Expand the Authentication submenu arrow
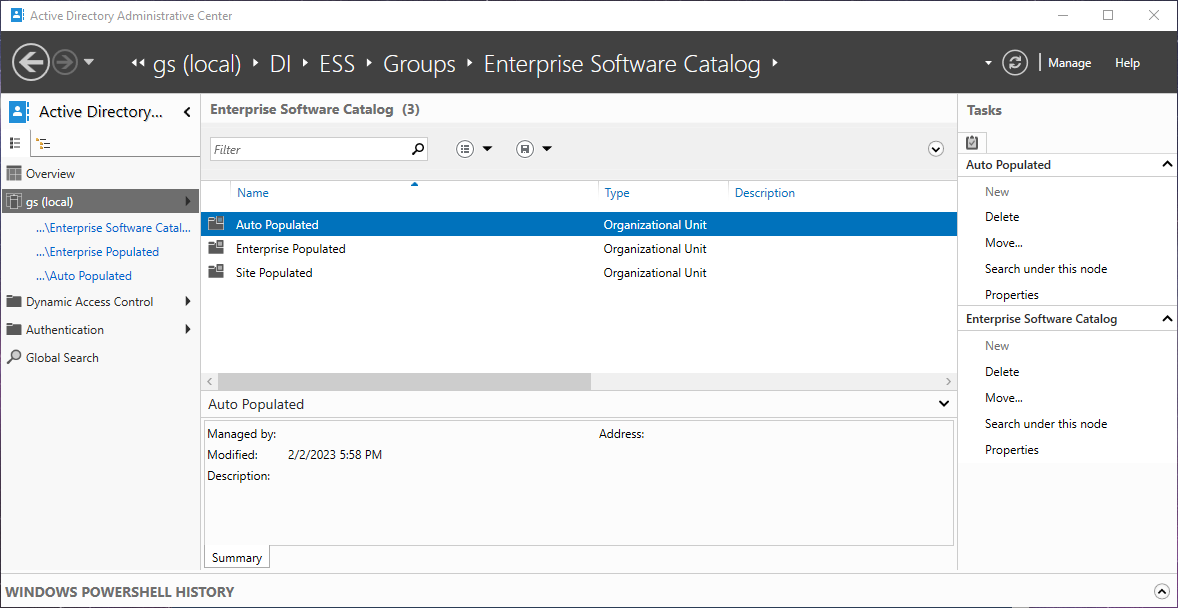The height and width of the screenshot is (608, 1178). (x=187, y=329)
